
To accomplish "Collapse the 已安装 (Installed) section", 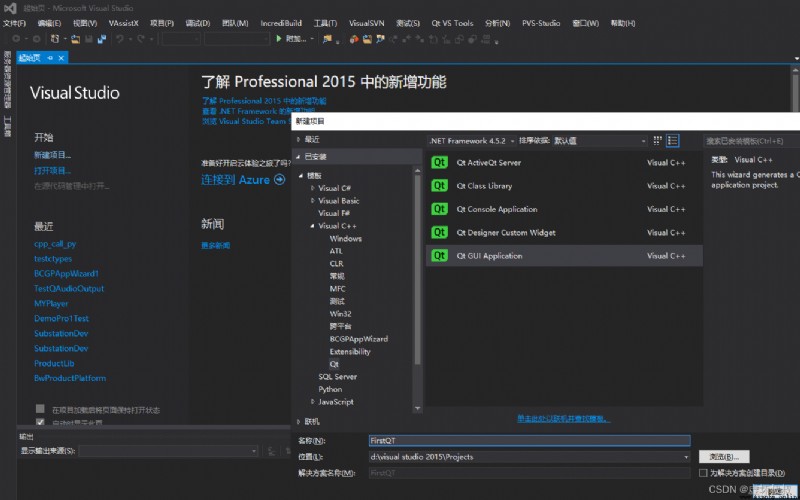I will [x=298, y=157].
